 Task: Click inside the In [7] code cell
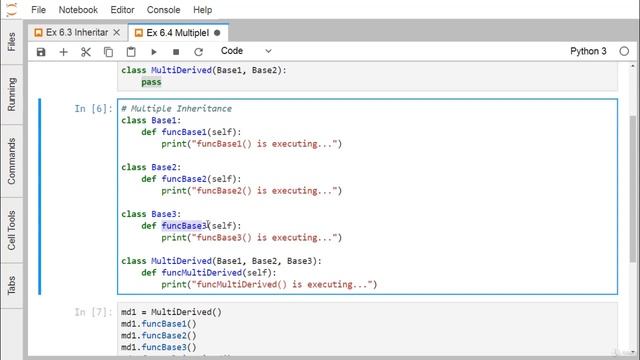tap(367, 329)
